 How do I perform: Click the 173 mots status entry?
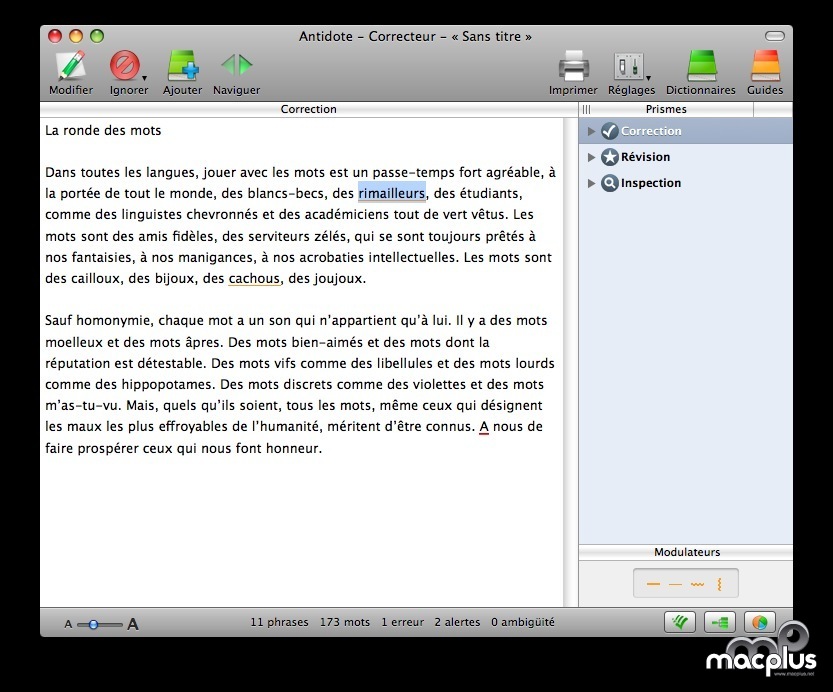345,622
